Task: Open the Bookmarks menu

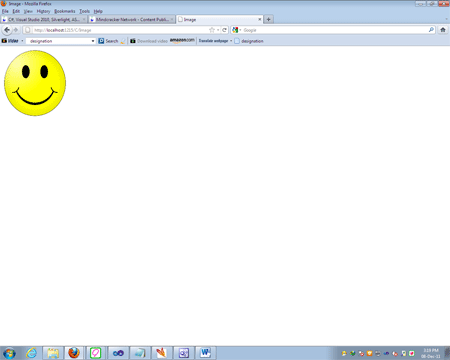Action: tap(65, 11)
